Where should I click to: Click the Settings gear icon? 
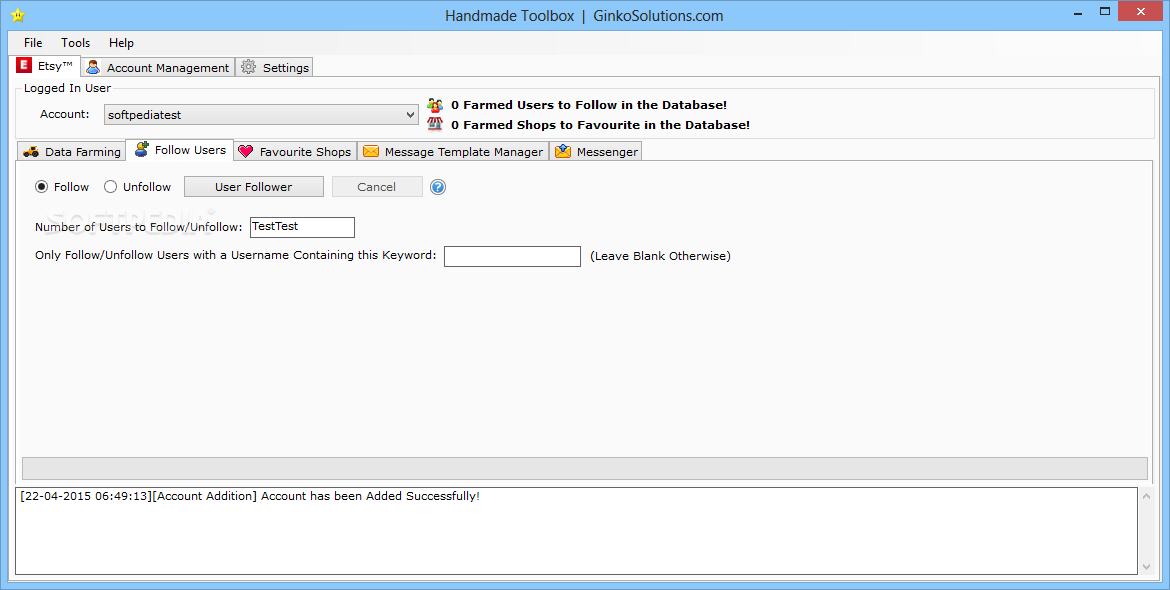point(248,67)
